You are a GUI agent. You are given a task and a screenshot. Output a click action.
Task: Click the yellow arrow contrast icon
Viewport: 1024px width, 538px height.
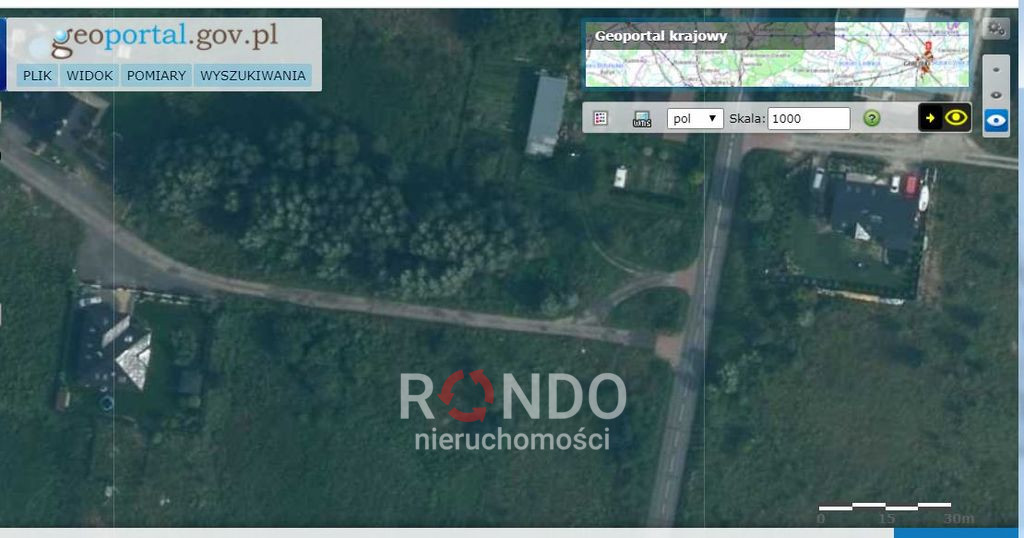930,118
